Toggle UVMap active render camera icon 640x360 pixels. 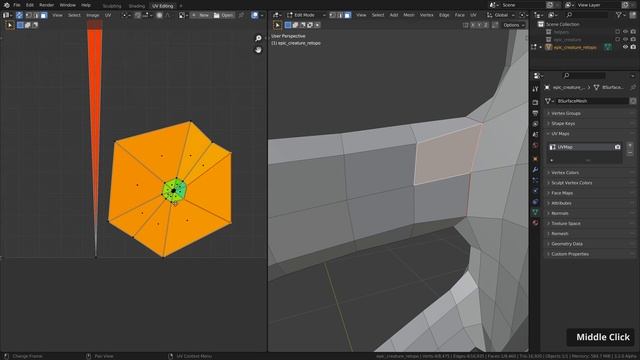[x=617, y=147]
